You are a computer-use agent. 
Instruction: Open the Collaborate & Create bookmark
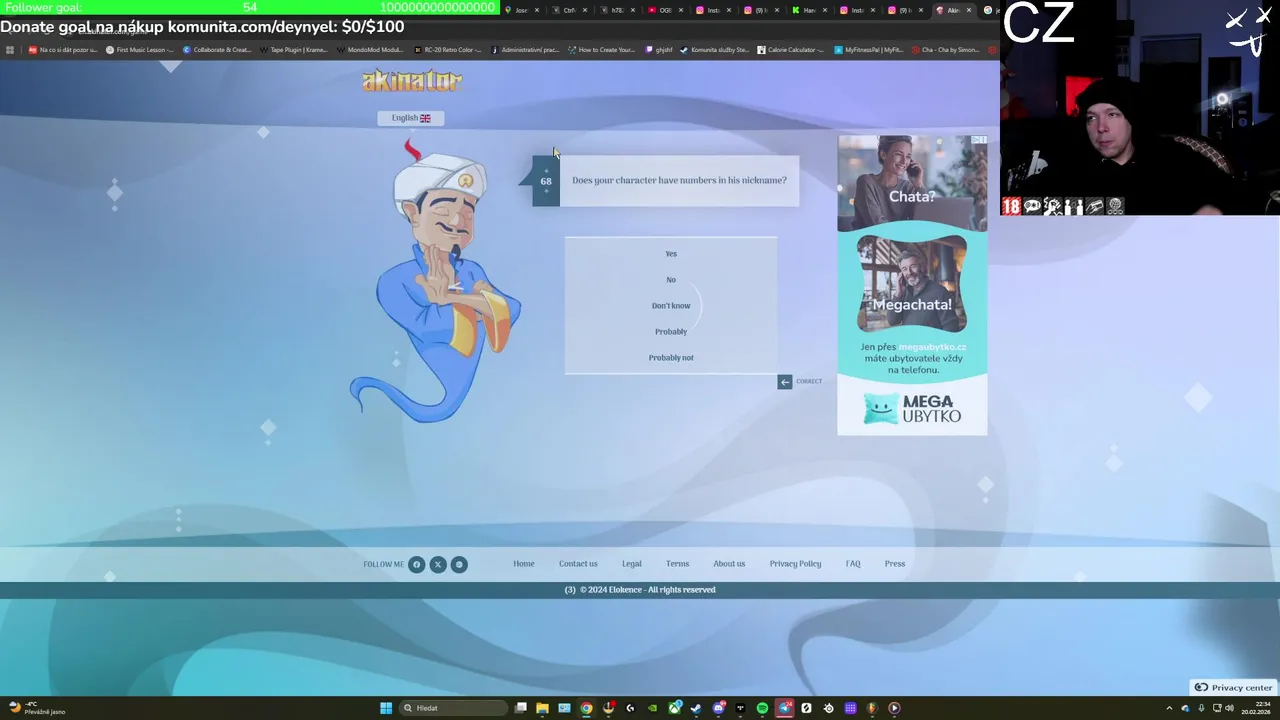coord(217,50)
